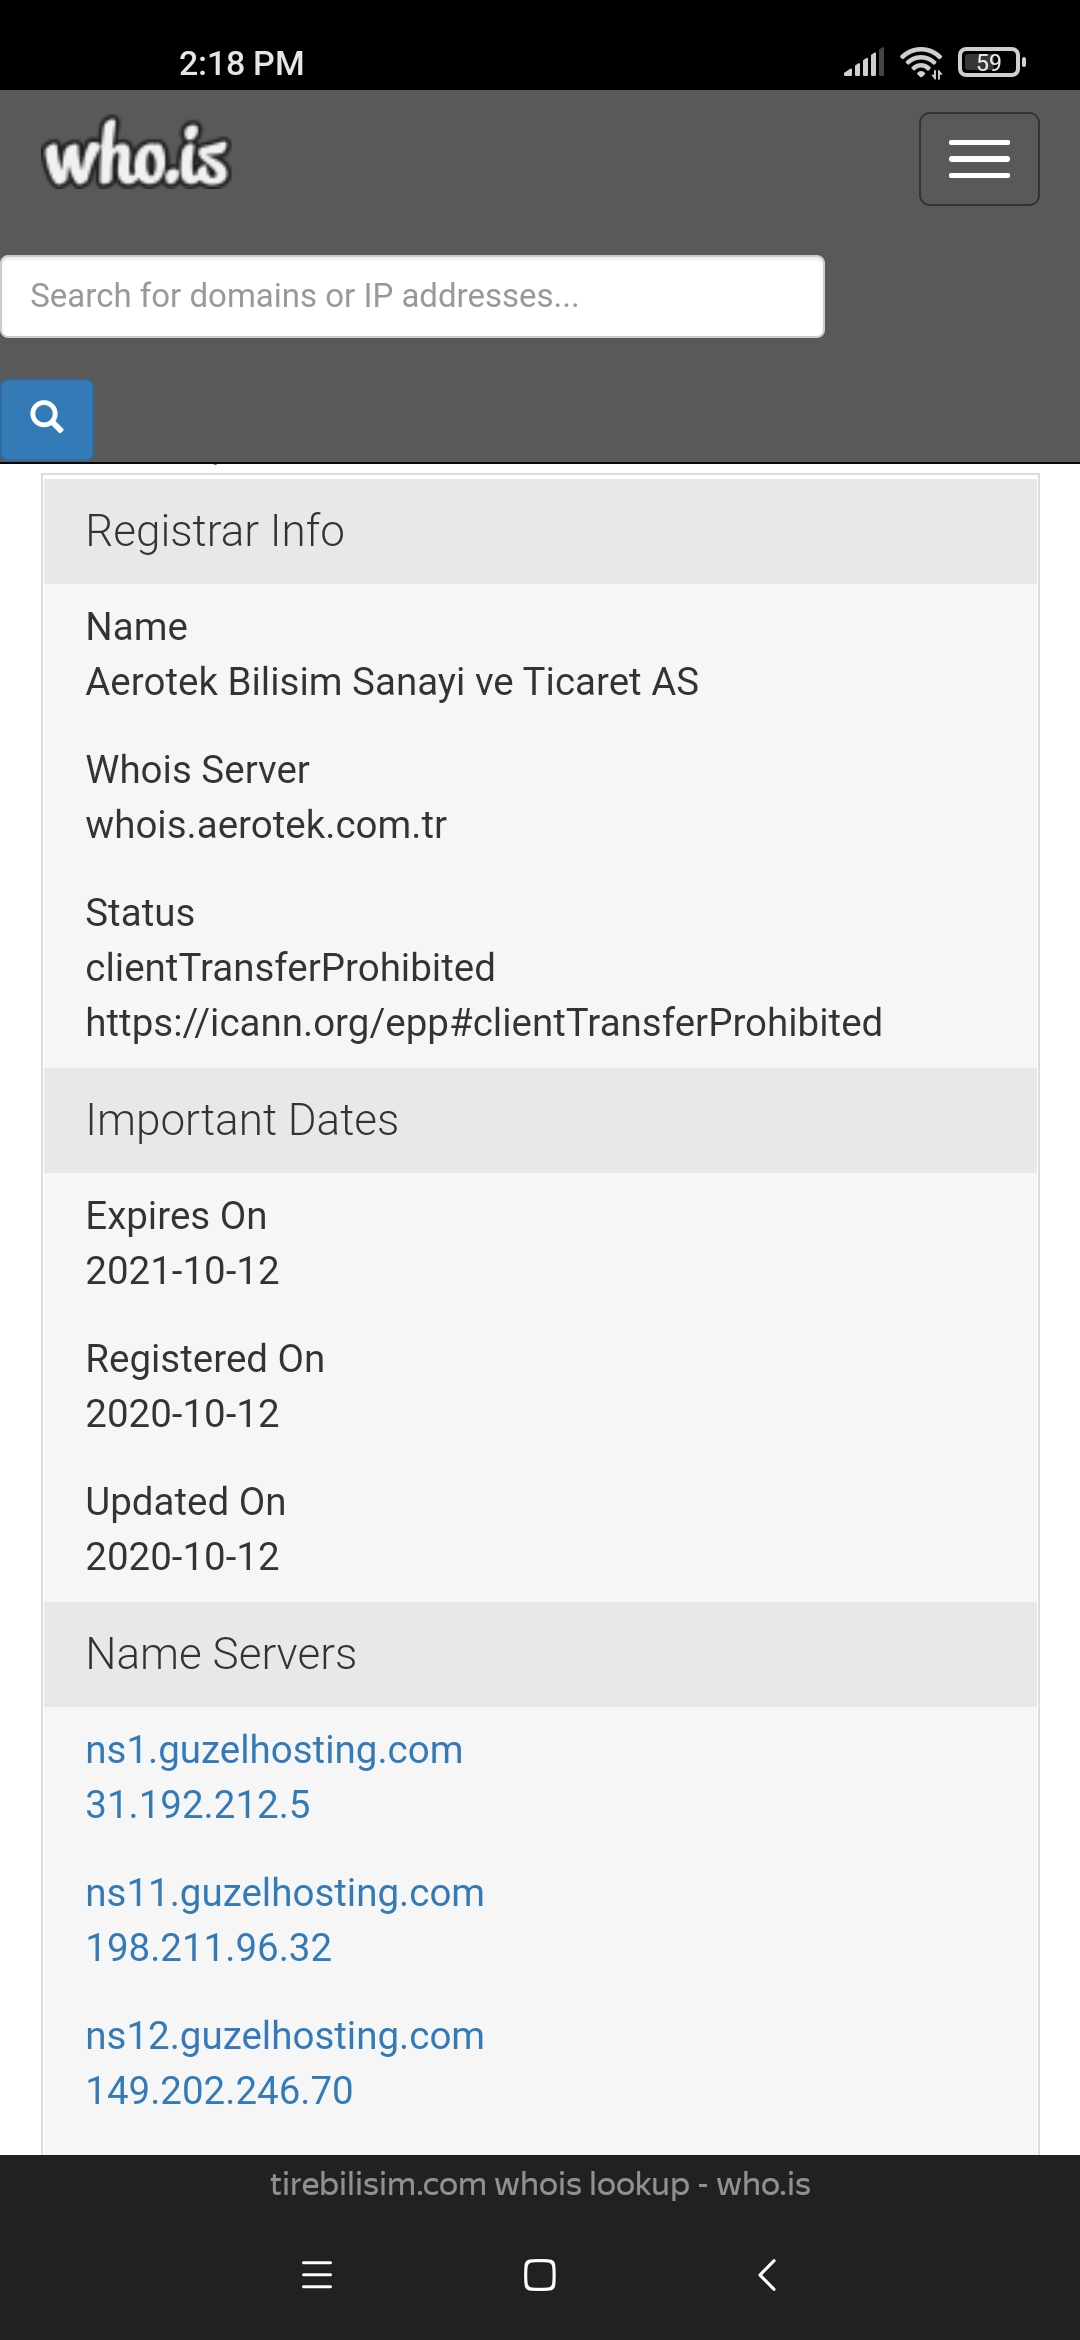The height and width of the screenshot is (2340, 1080).
Task: Open the who.is logo homepage
Action: pos(136,153)
